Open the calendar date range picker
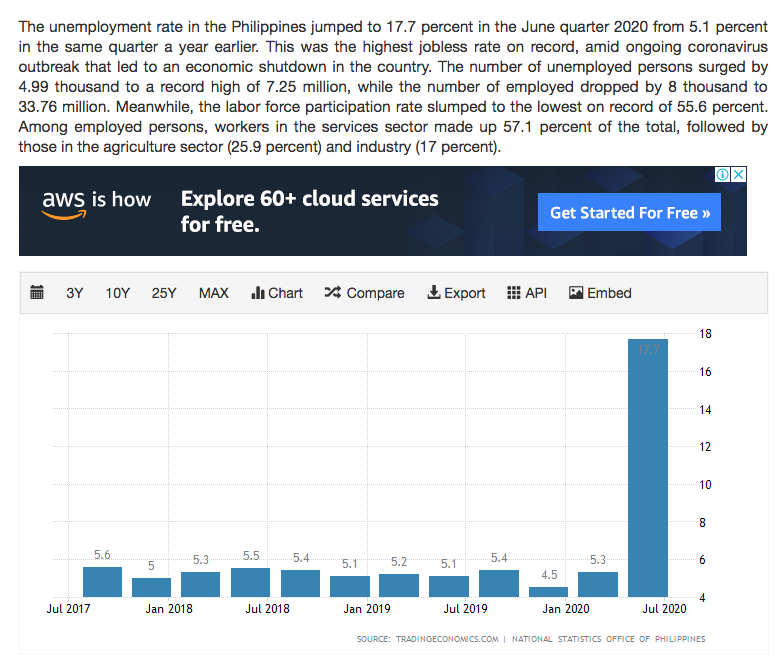The width and height of the screenshot is (777, 655). point(37,292)
